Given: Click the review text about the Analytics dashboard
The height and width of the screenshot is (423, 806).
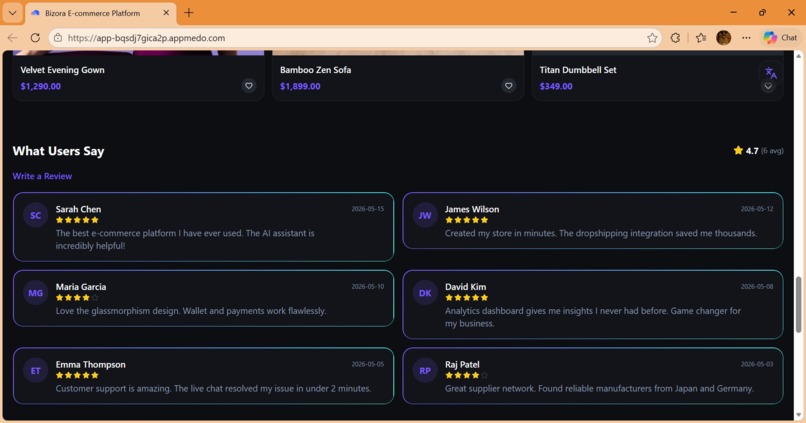Looking at the screenshot, I should (593, 317).
